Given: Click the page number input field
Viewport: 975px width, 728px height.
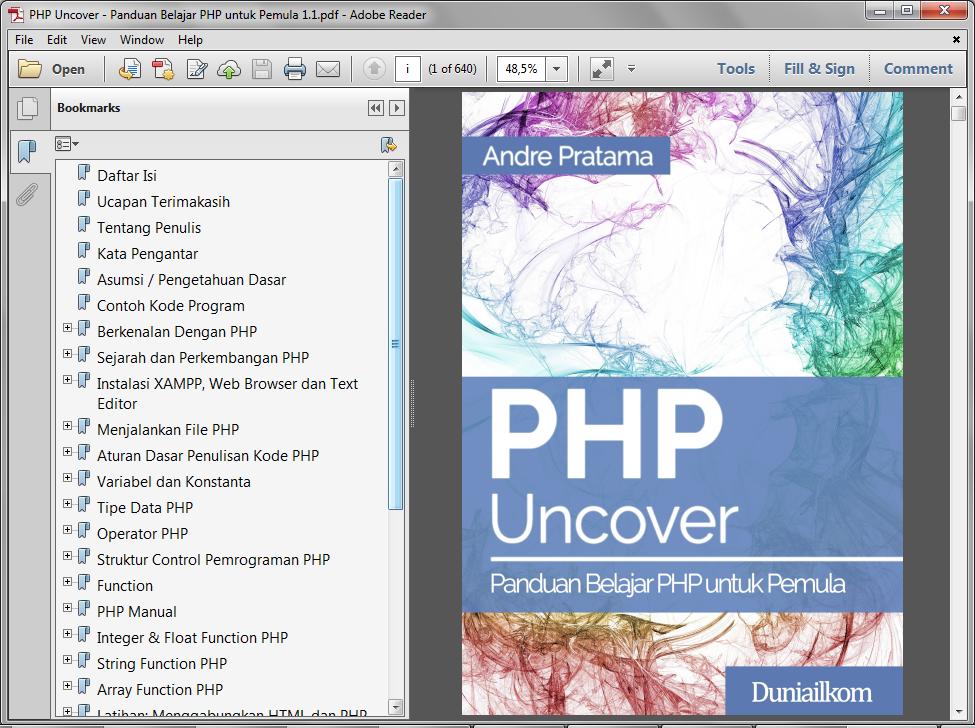Looking at the screenshot, I should (408, 69).
